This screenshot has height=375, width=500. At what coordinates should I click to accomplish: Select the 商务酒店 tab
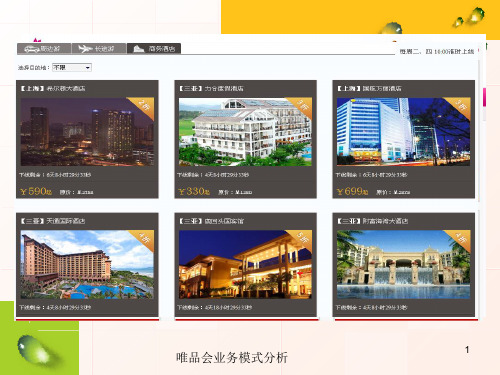point(154,49)
